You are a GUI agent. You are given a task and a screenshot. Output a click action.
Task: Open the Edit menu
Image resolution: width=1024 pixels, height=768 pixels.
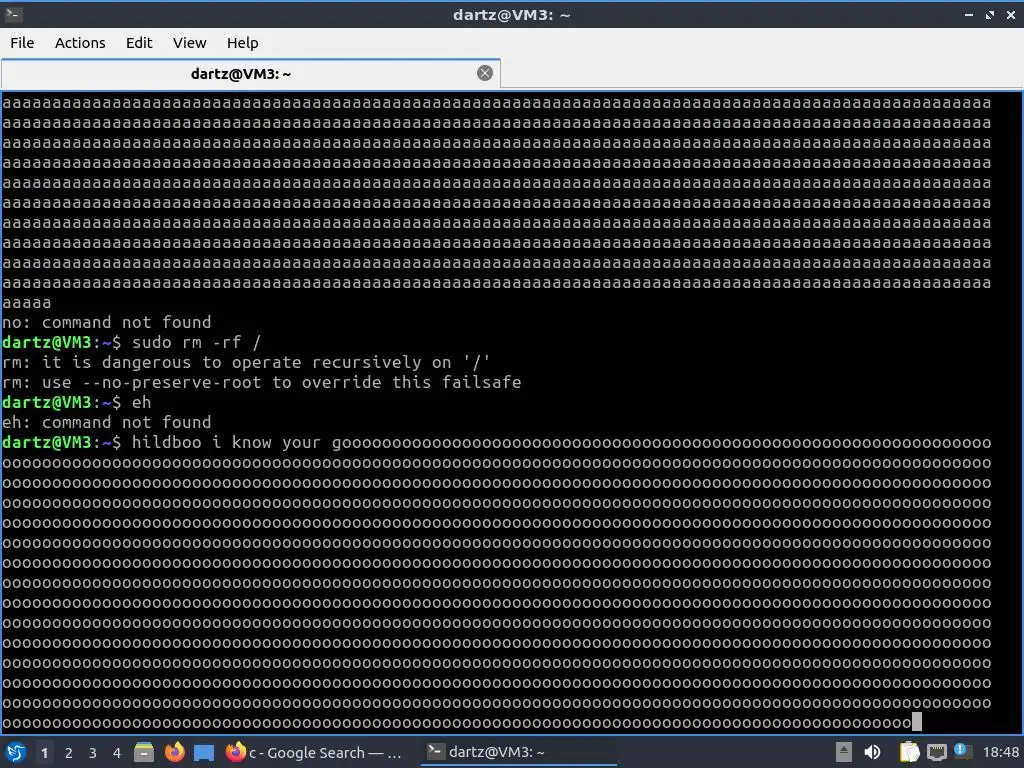[x=138, y=43]
